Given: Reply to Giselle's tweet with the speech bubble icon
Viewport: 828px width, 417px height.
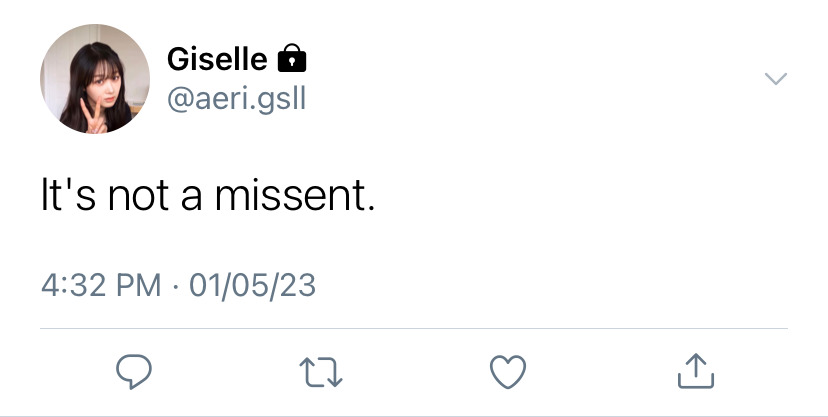Looking at the screenshot, I should (x=134, y=372).
